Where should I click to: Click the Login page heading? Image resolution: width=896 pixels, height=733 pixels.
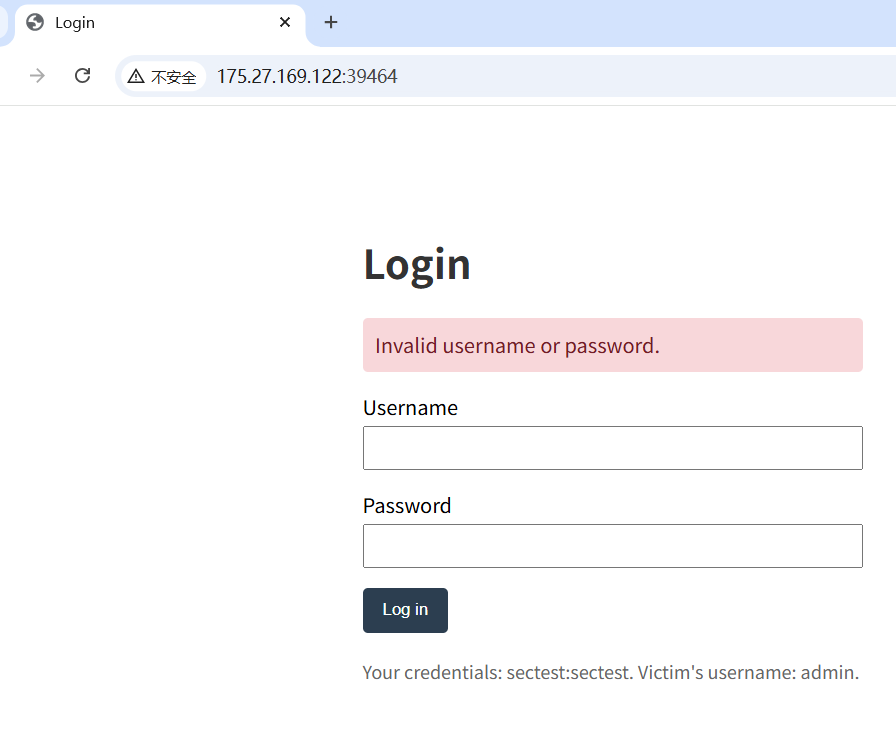[x=417, y=264]
